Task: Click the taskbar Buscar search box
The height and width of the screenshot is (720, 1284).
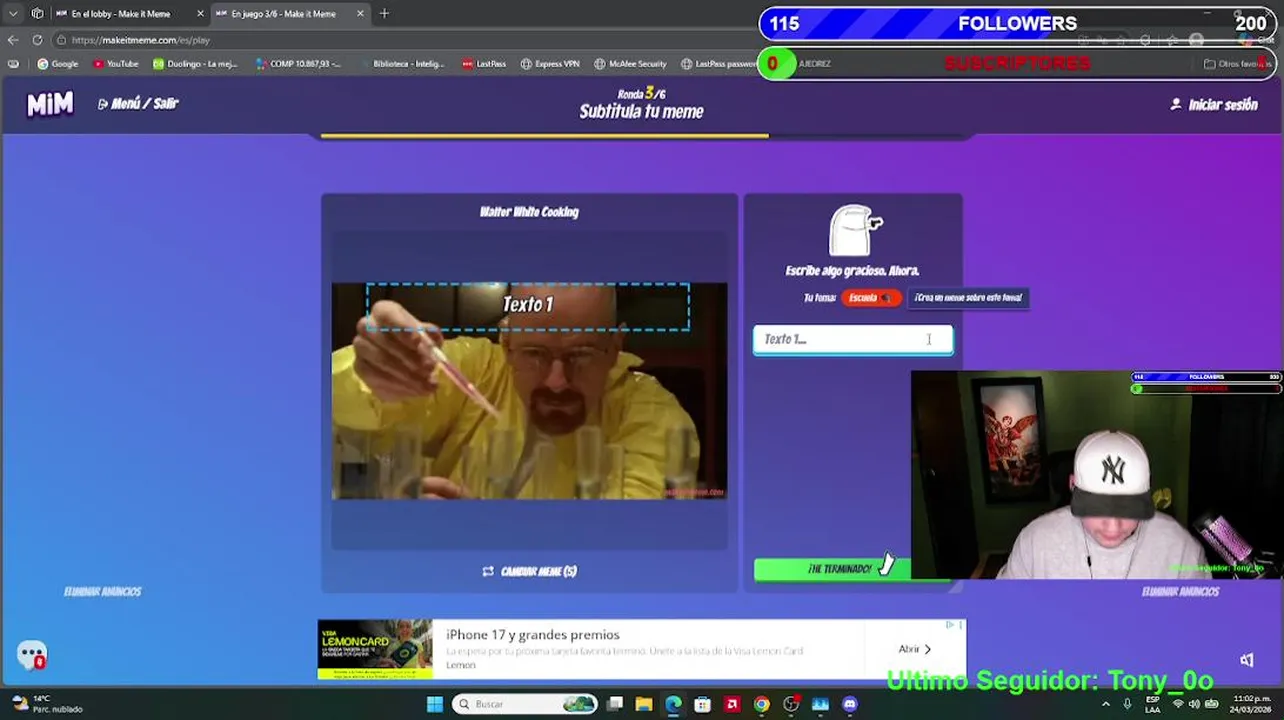Action: tap(524, 704)
